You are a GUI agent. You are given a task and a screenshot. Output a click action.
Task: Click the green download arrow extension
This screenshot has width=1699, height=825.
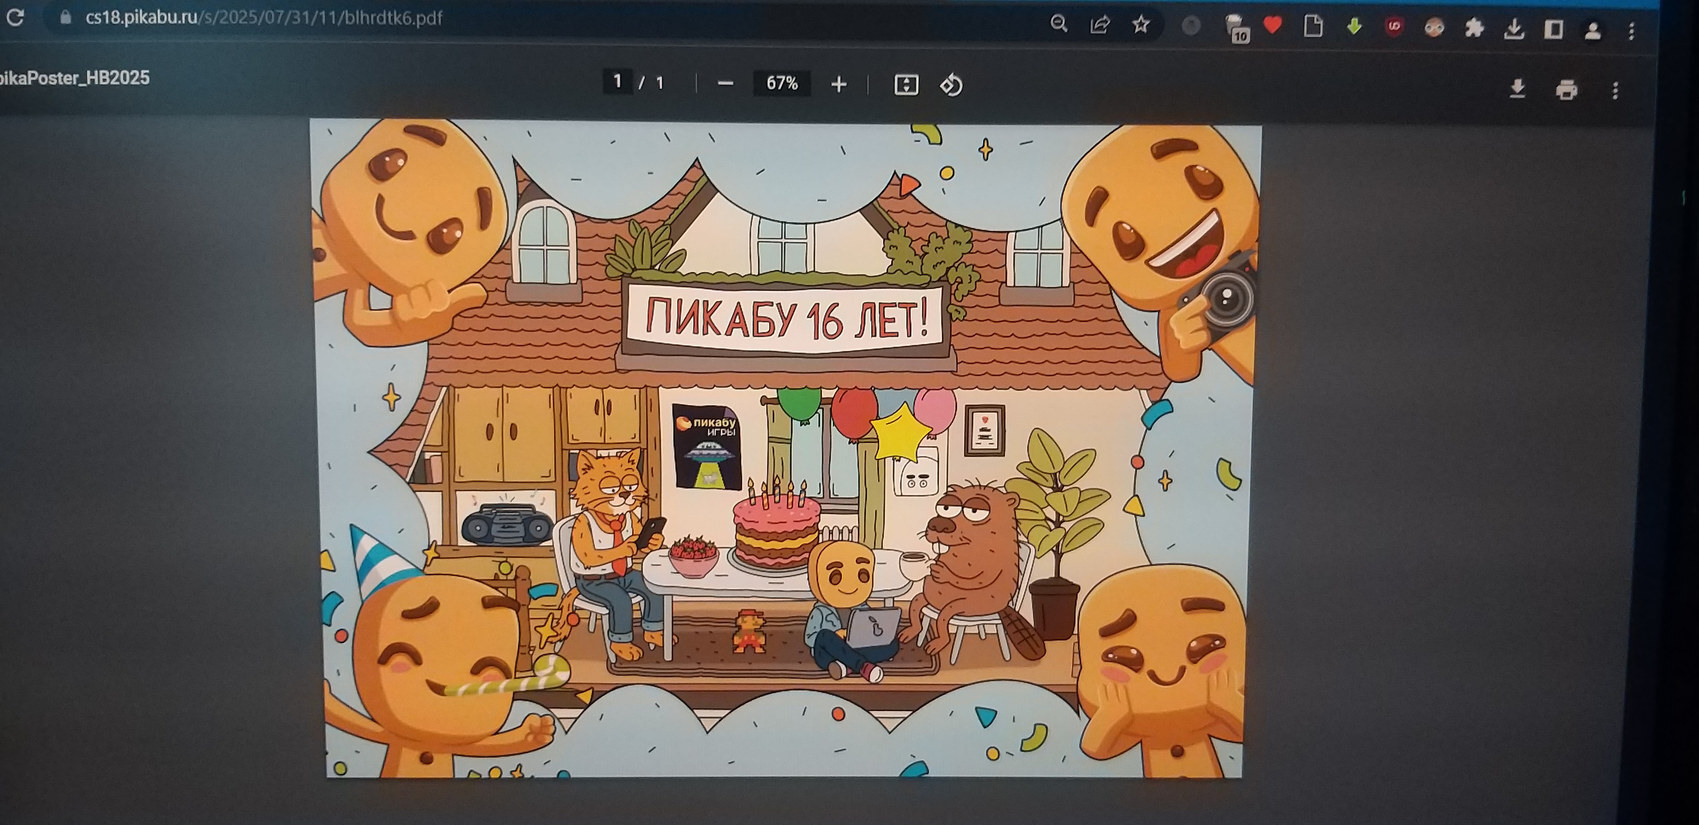[1354, 27]
